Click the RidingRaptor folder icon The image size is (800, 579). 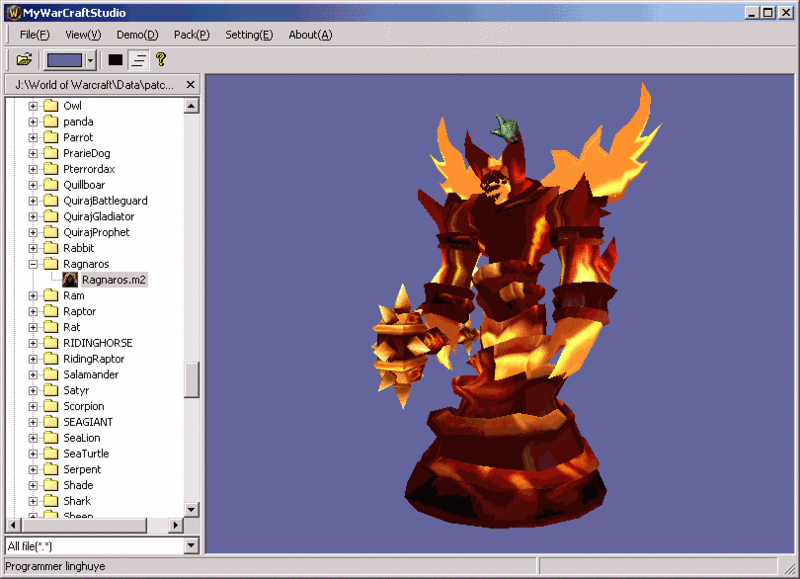51,359
